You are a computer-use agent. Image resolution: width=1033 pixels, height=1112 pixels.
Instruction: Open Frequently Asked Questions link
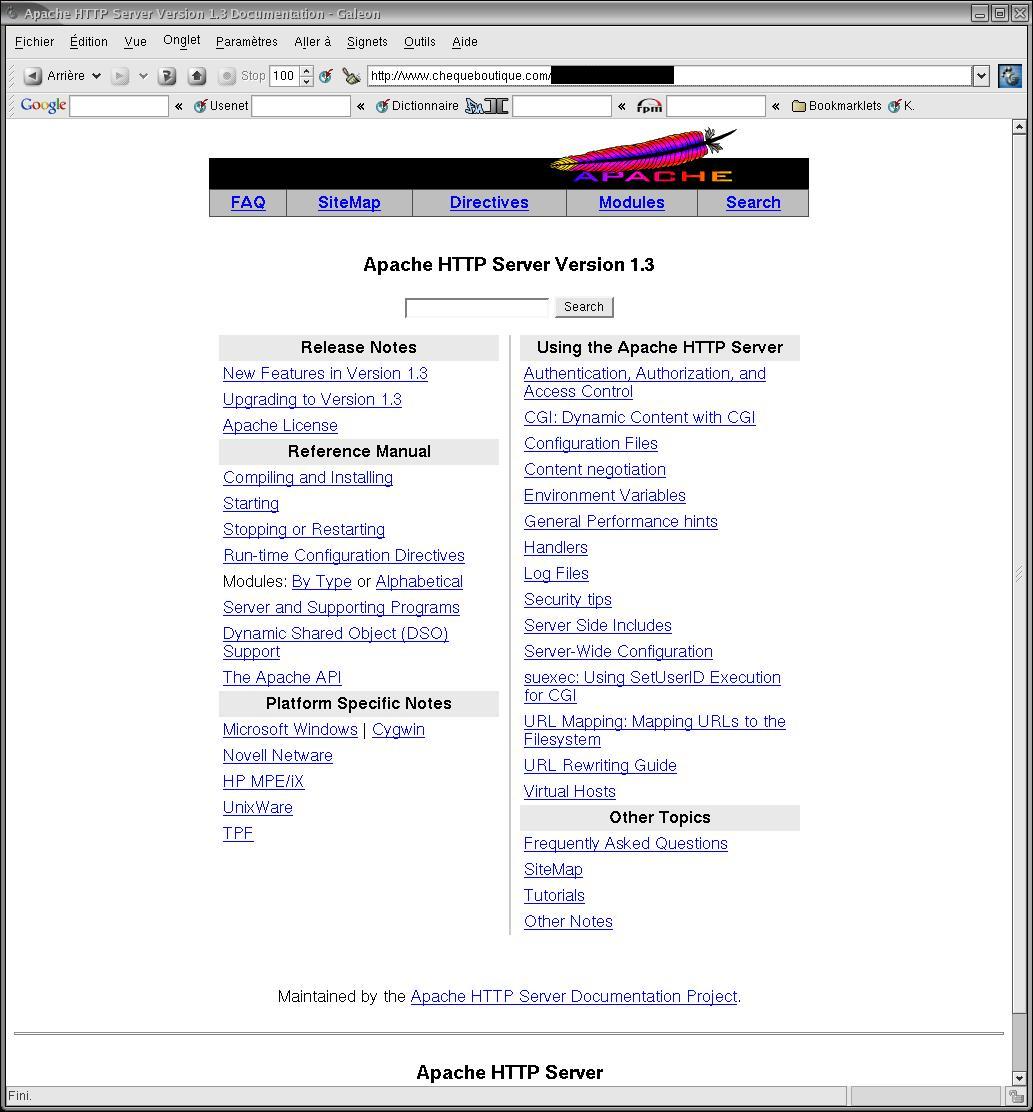pyautogui.click(x=625, y=844)
